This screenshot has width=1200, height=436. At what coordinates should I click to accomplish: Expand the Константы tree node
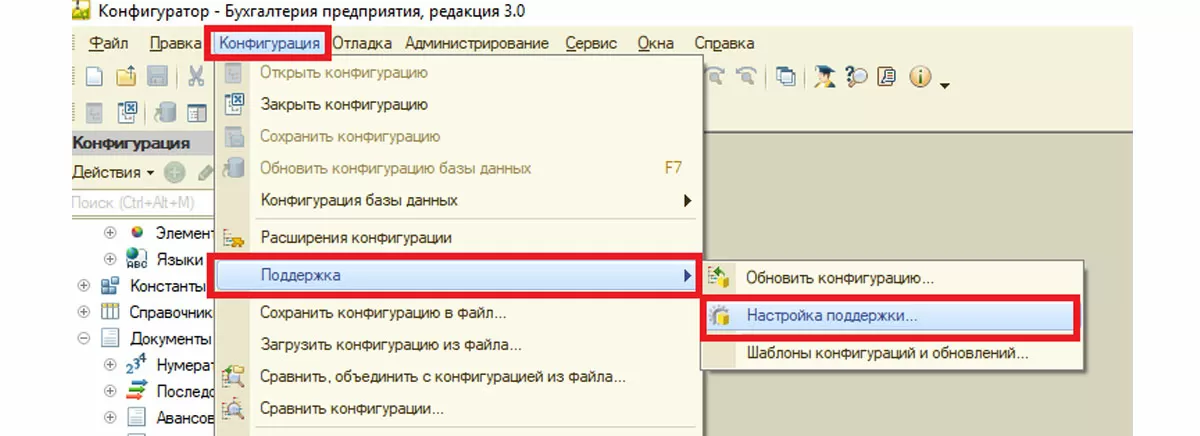[x=84, y=286]
